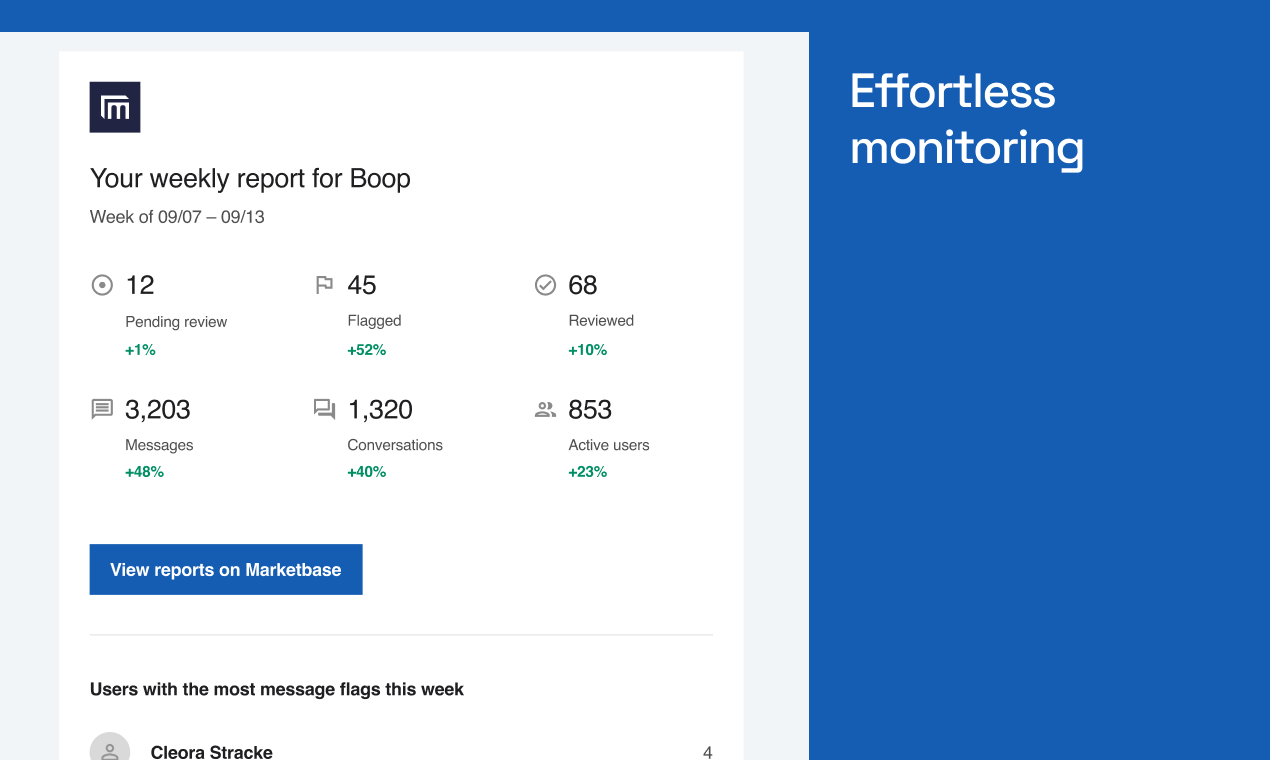Image resolution: width=1270 pixels, height=760 pixels.
Task: Click Cleora Stracke's flag count of 4
Action: click(x=708, y=752)
